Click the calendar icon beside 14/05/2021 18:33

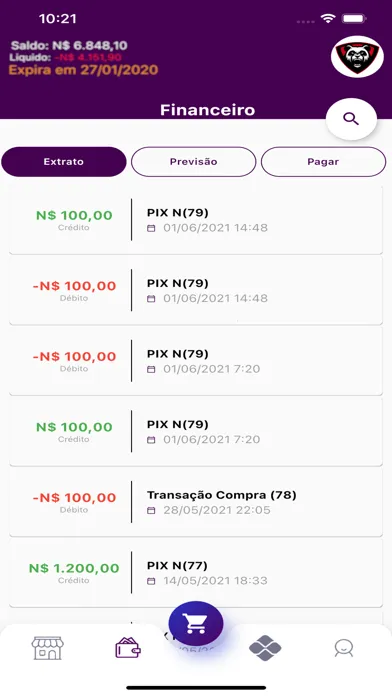click(x=151, y=581)
